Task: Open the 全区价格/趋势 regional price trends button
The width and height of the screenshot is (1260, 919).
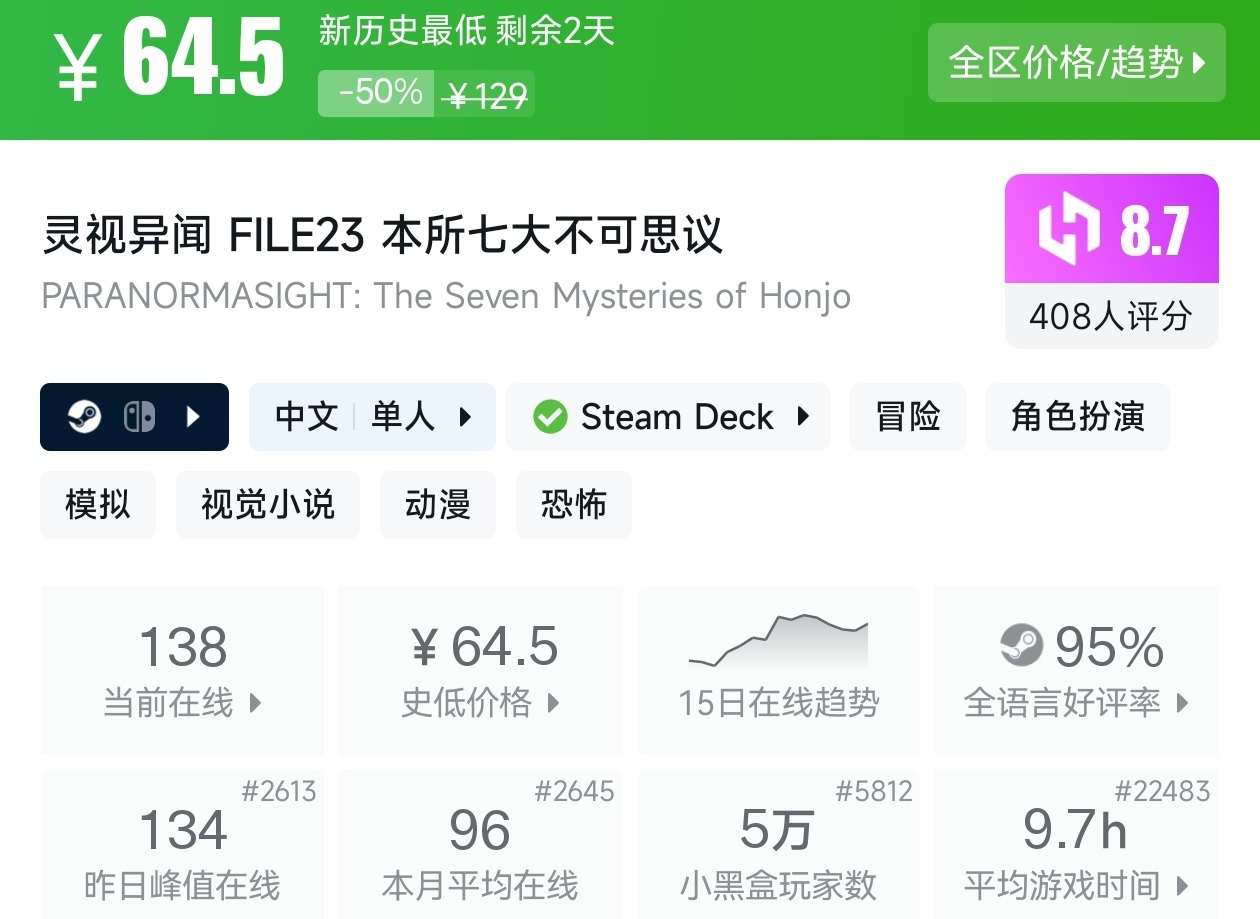Action: pyautogui.click(x=1076, y=63)
